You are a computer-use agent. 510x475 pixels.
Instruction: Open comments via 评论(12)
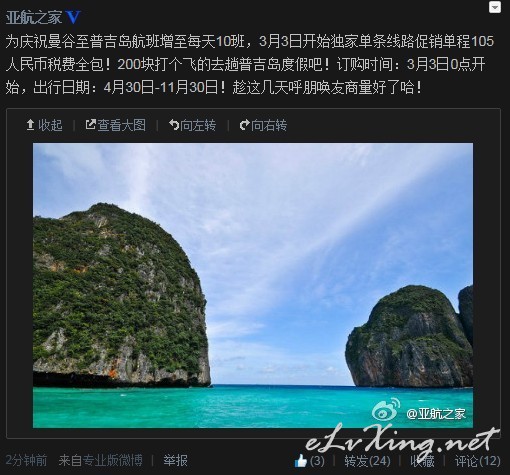tap(478, 461)
